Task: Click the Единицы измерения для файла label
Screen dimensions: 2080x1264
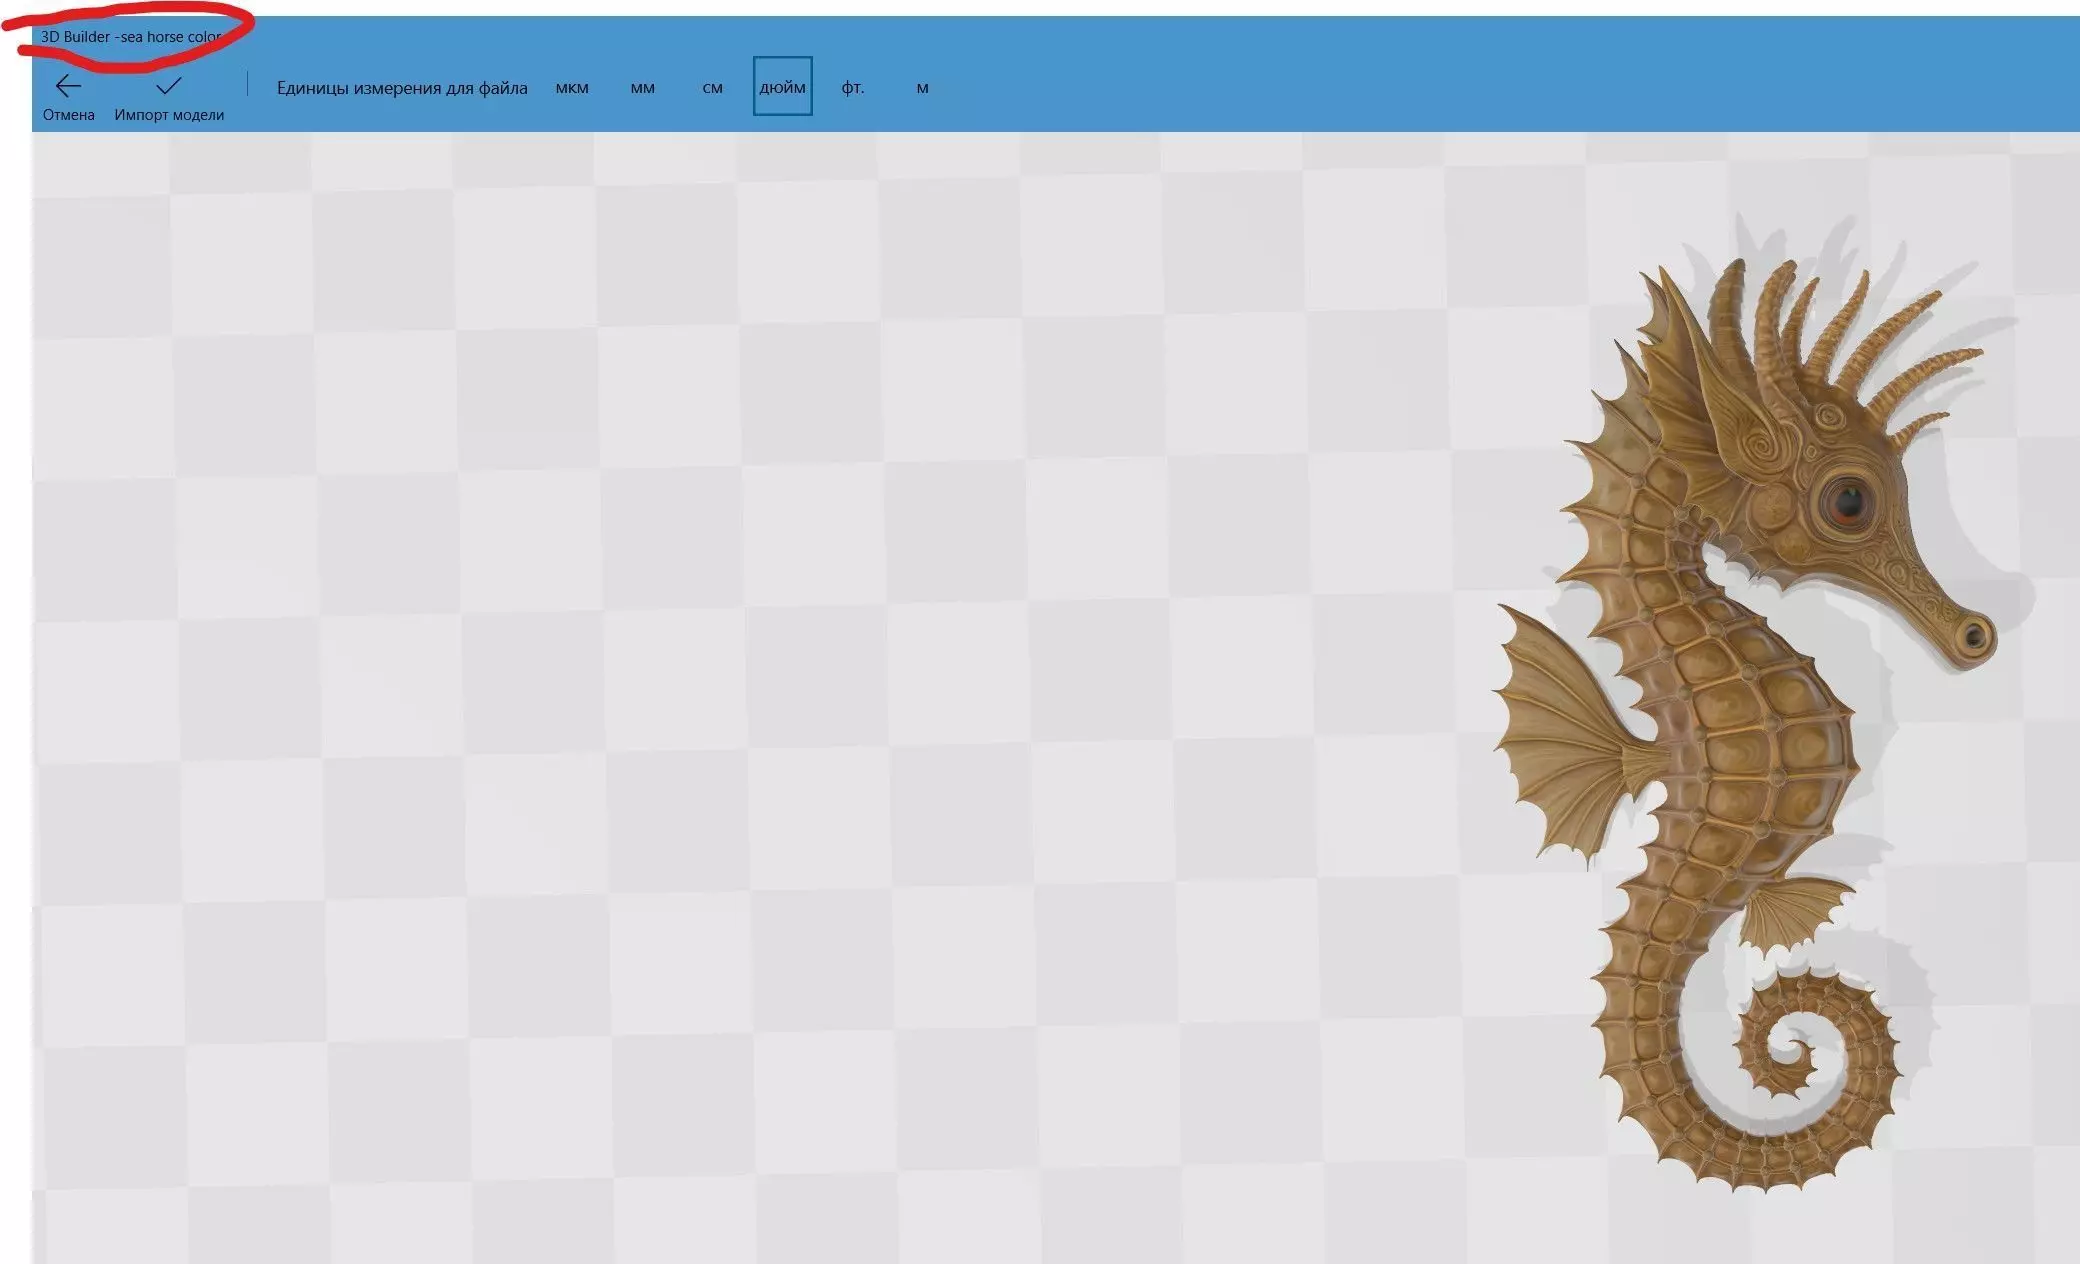Action: (402, 88)
